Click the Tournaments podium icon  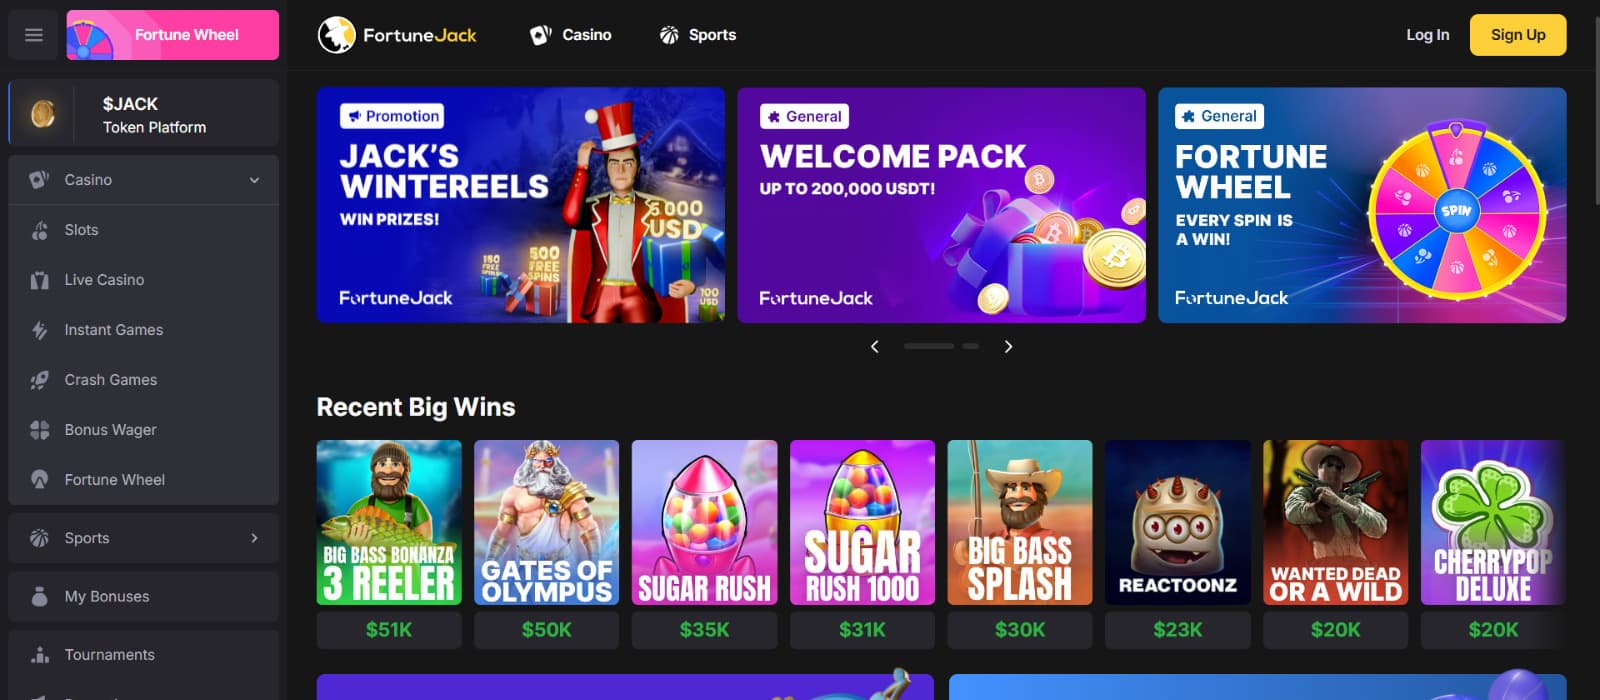(x=40, y=655)
